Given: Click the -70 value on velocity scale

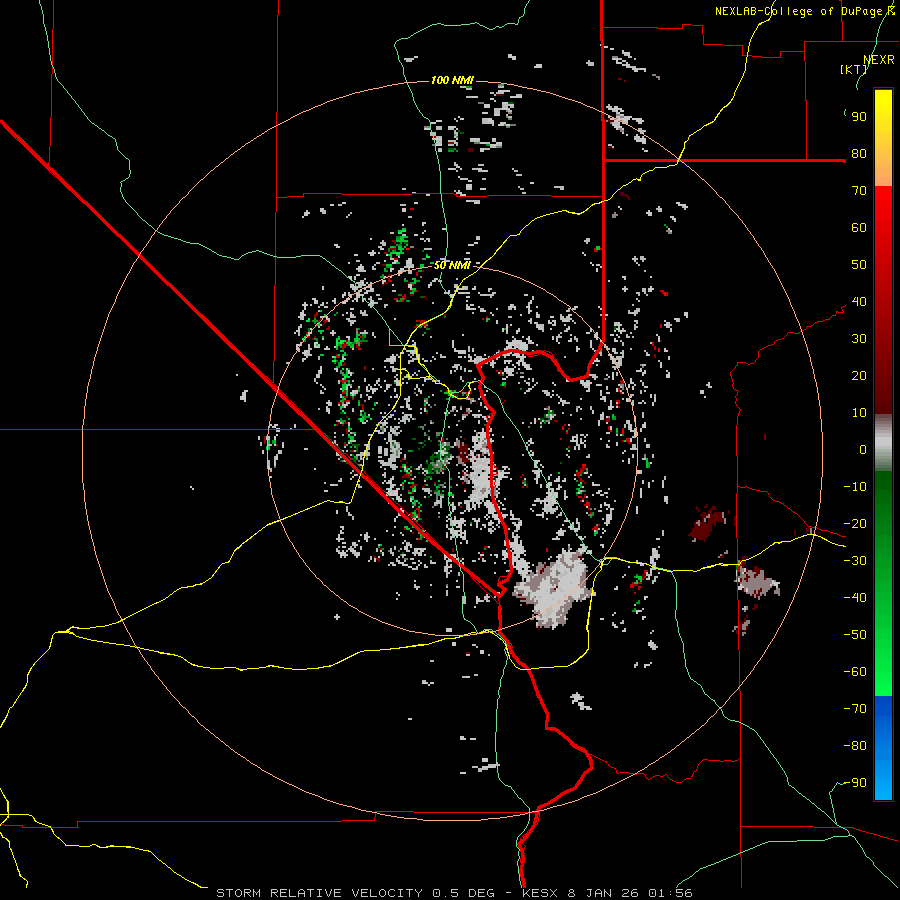Looking at the screenshot, I should (855, 709).
